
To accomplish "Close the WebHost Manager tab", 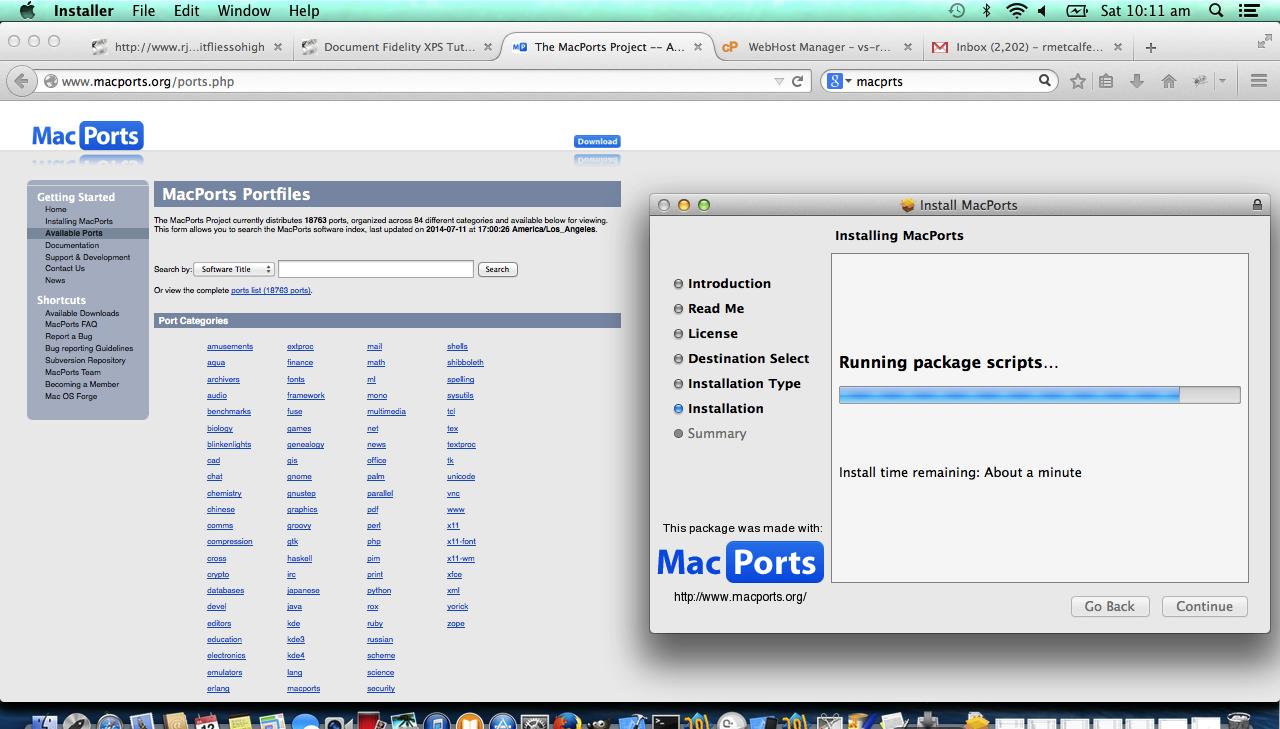I will click(x=908, y=47).
